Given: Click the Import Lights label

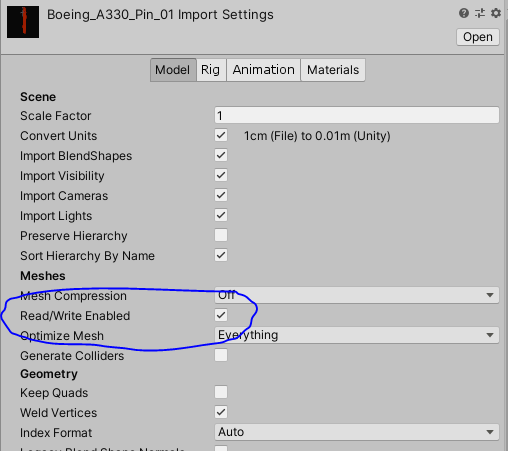Looking at the screenshot, I should click(x=56, y=216).
